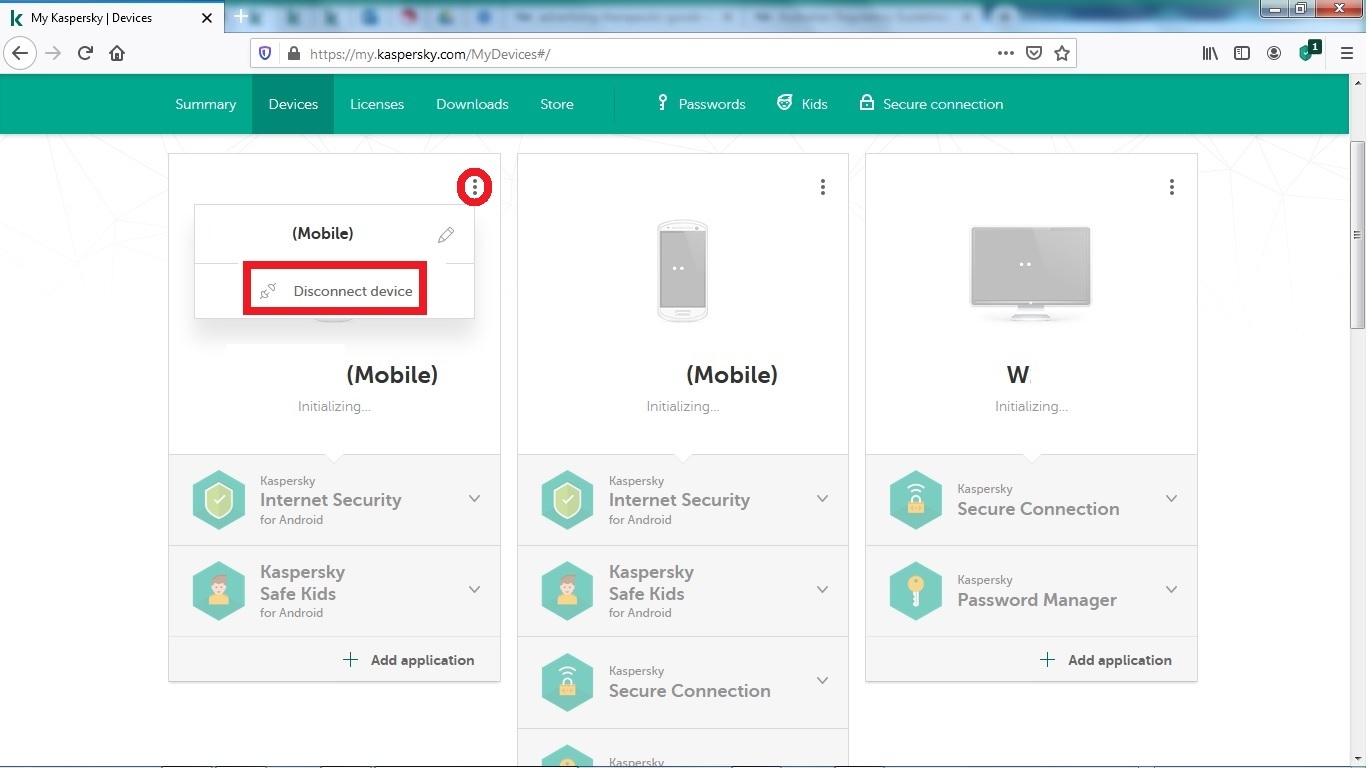Open the three-dot menu on the W computer card
Screen dimensions: 1369x768
coord(1171,187)
